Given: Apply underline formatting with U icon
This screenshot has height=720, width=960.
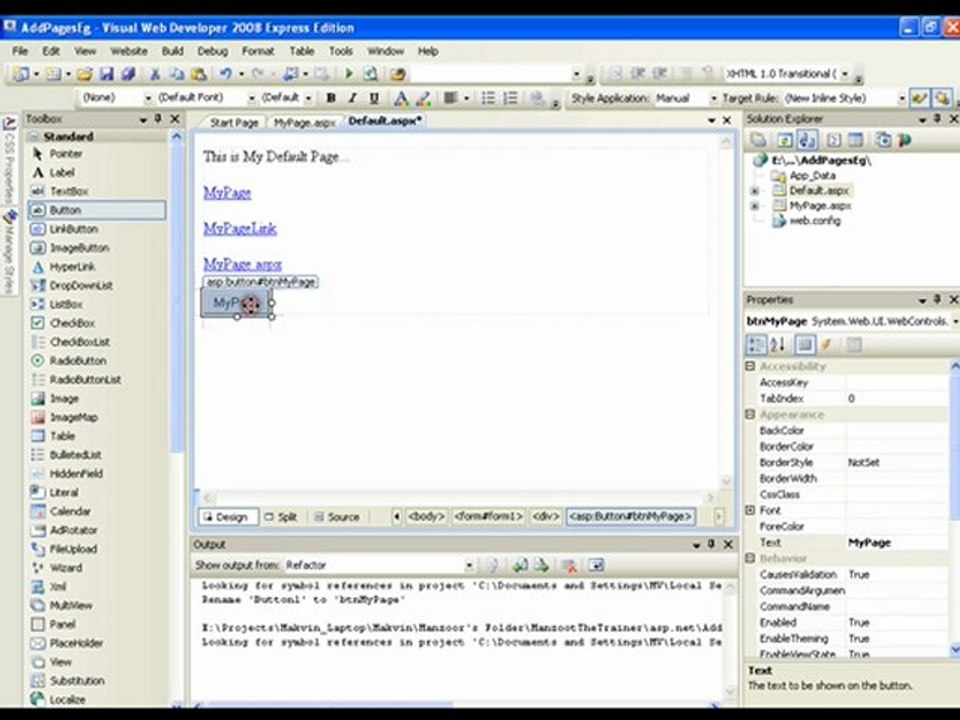Looking at the screenshot, I should (373, 98).
